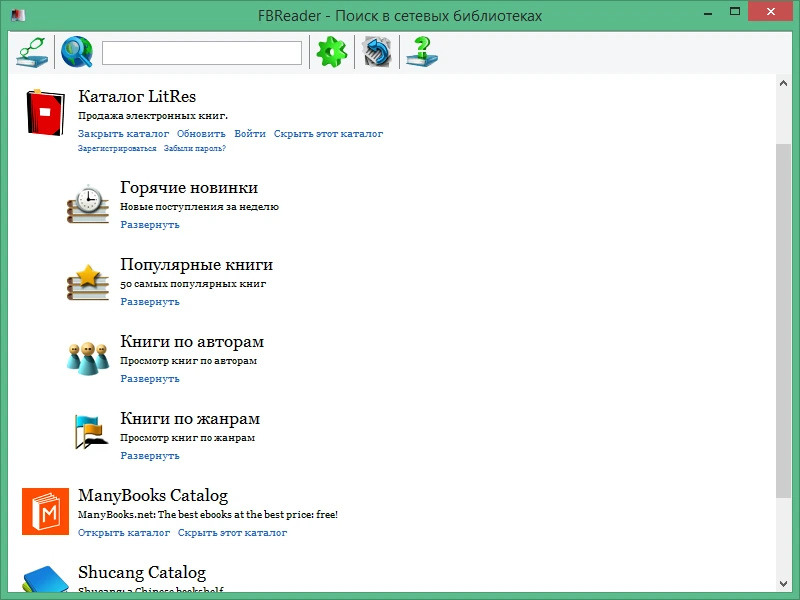Click the Обновить link
The width and height of the screenshot is (800, 600).
(x=201, y=134)
